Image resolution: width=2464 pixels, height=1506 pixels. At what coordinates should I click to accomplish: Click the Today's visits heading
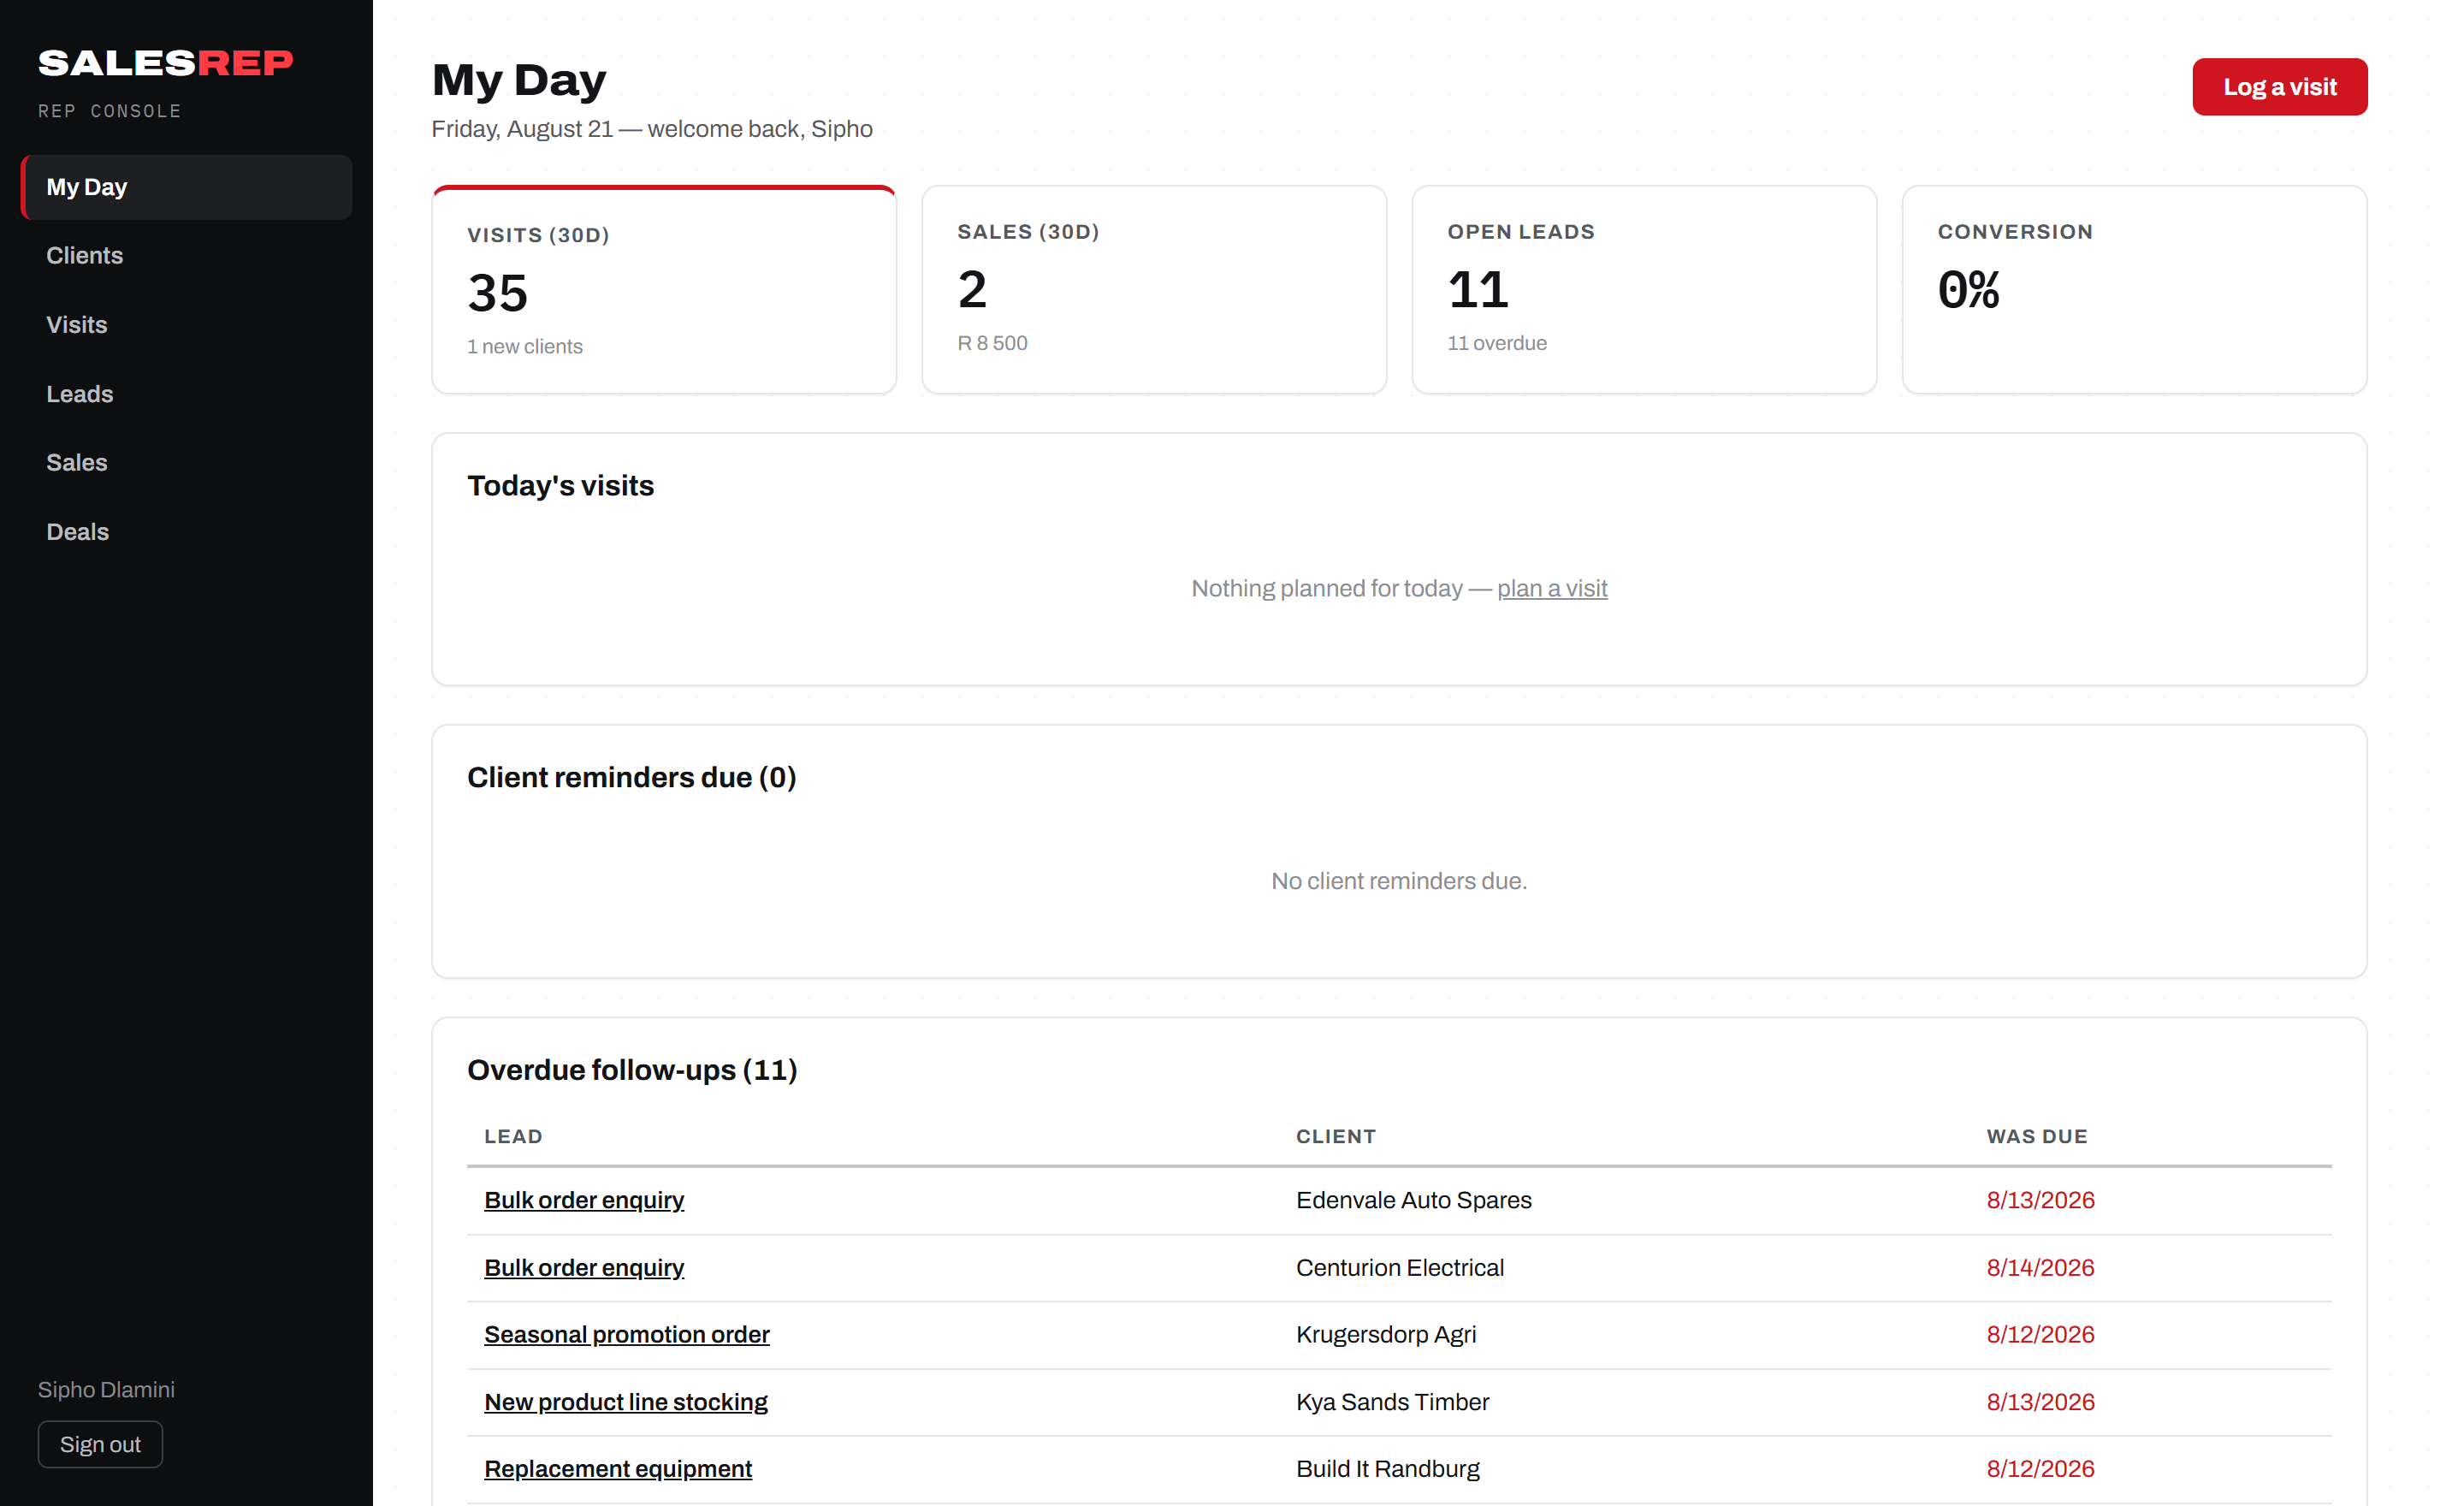(x=560, y=485)
